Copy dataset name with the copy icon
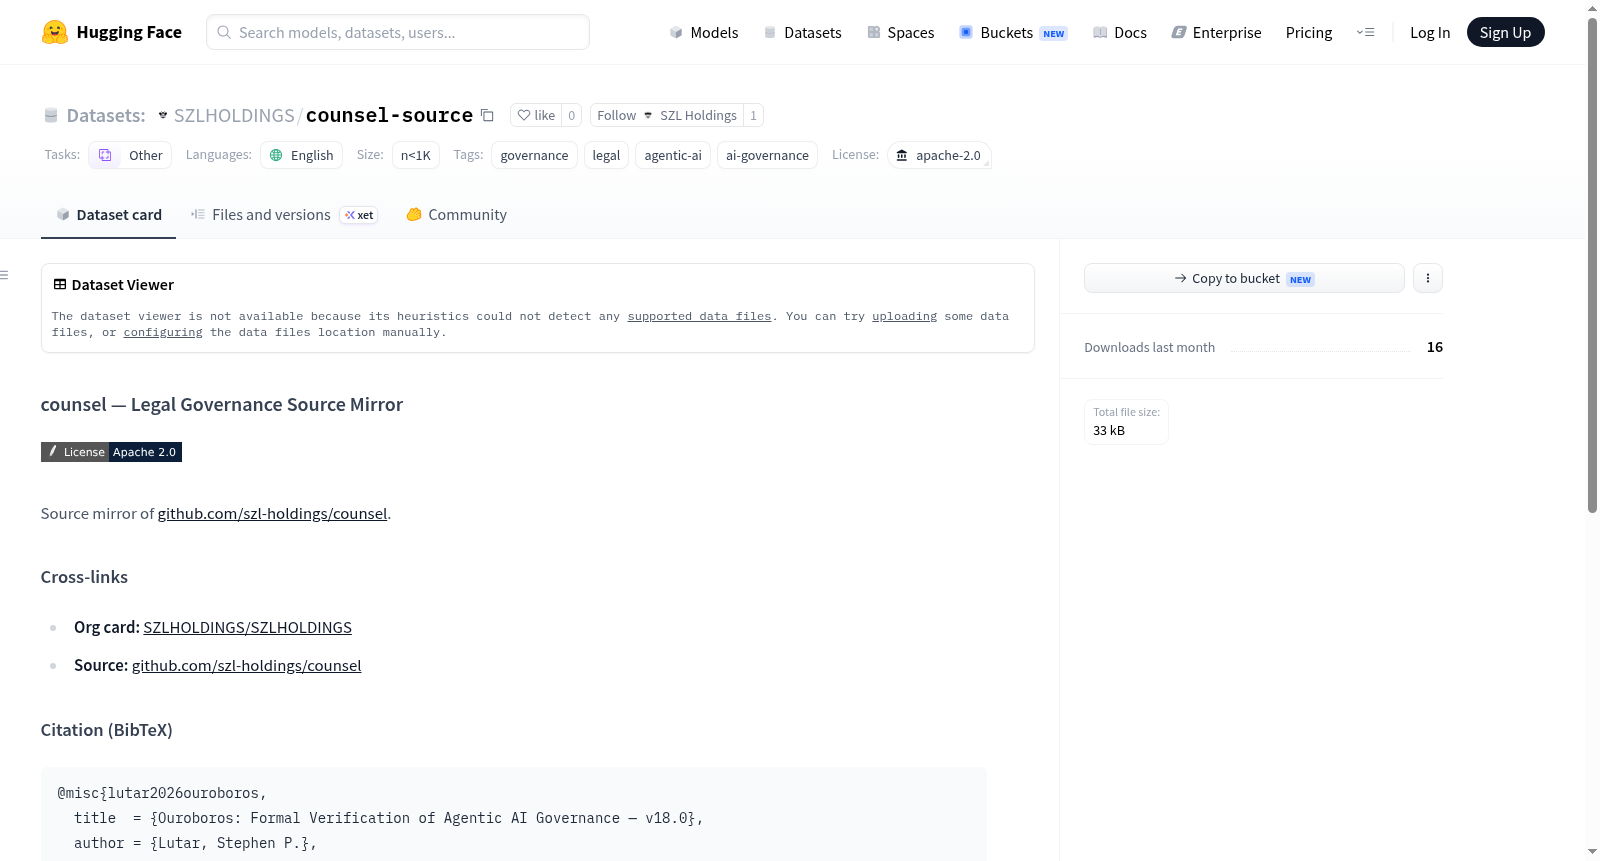This screenshot has height=861, width=1600. tap(487, 115)
